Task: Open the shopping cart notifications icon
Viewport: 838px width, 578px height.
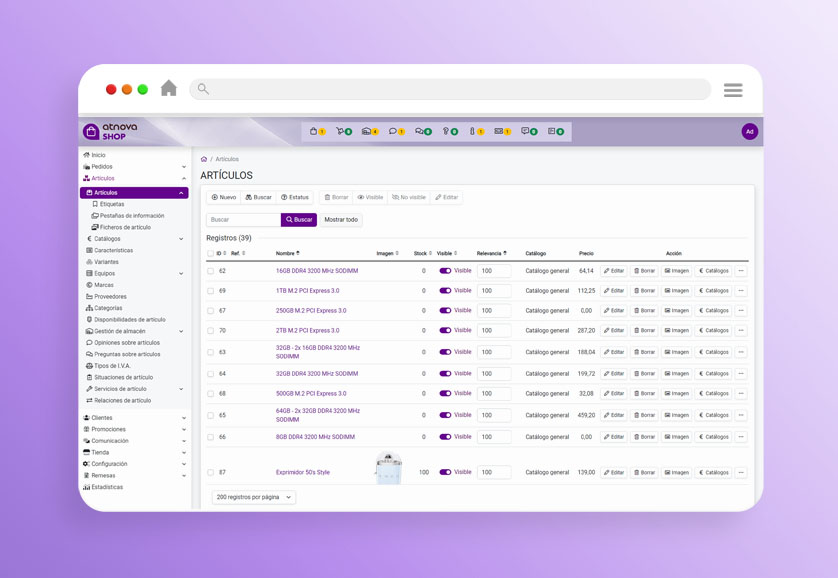Action: point(340,131)
